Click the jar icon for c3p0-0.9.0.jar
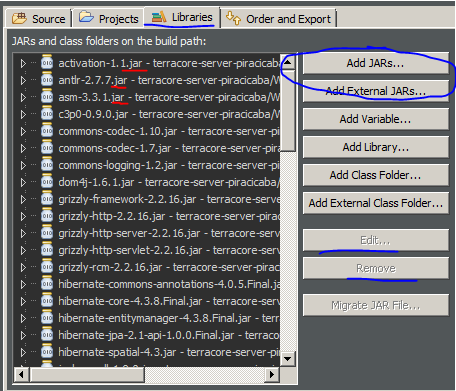This screenshot has height=391, width=456. [47, 114]
